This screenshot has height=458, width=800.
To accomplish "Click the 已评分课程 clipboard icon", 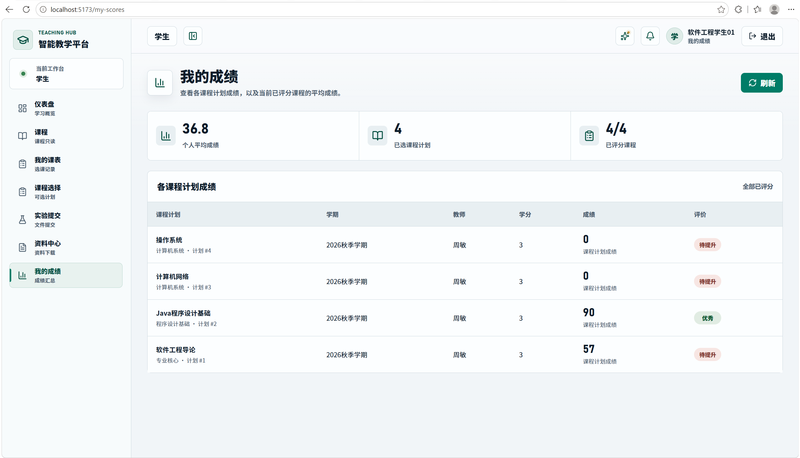I will click(x=589, y=136).
